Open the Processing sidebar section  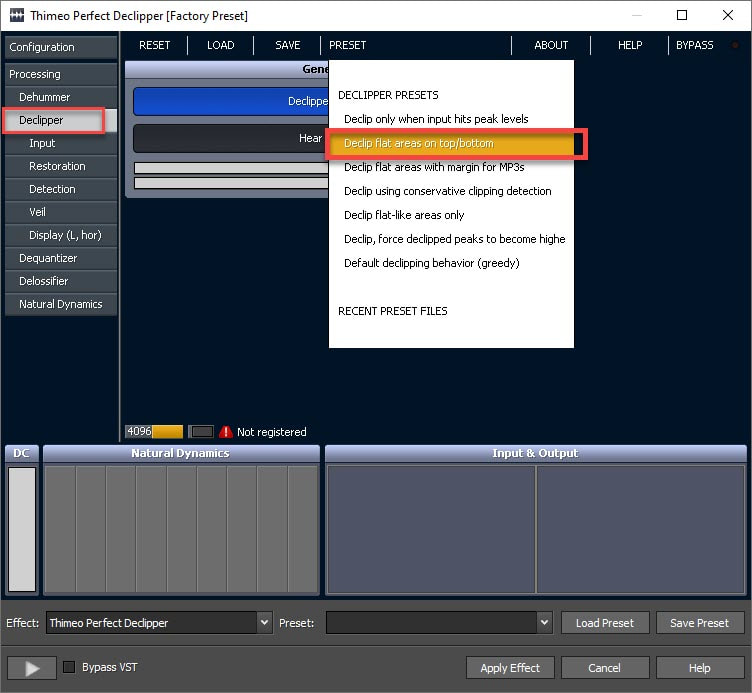pyautogui.click(x=61, y=74)
